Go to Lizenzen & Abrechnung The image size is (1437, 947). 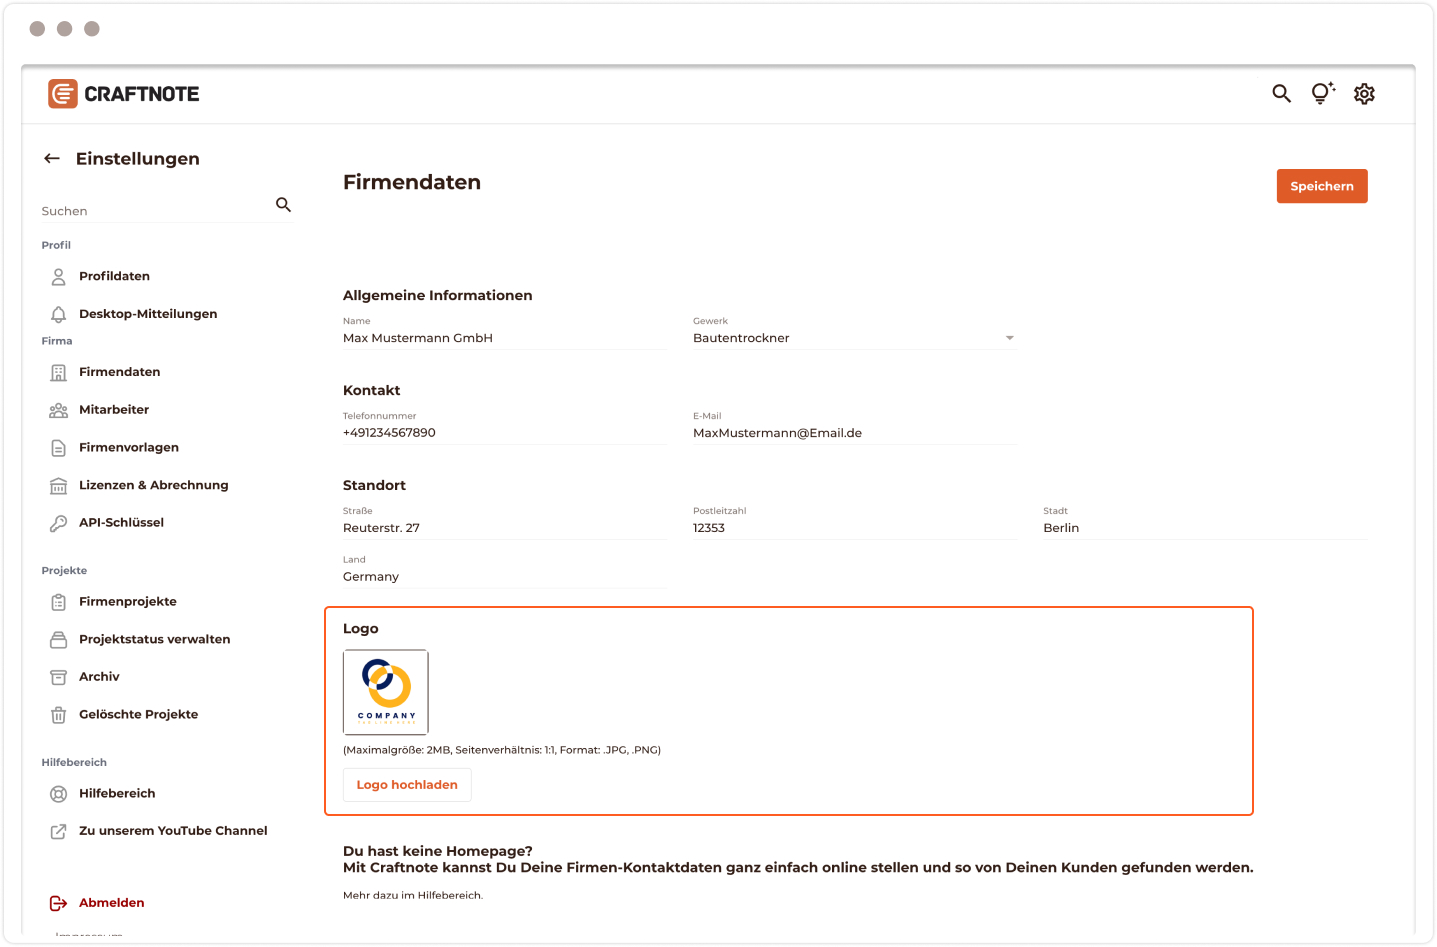pos(153,485)
